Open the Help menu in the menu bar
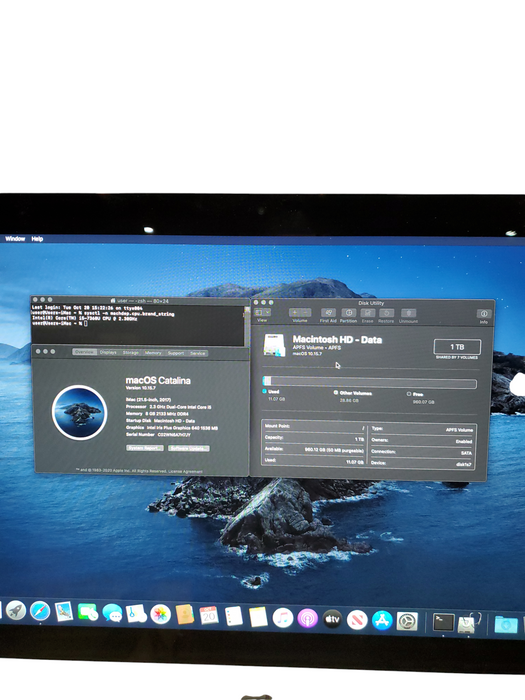 (37, 239)
